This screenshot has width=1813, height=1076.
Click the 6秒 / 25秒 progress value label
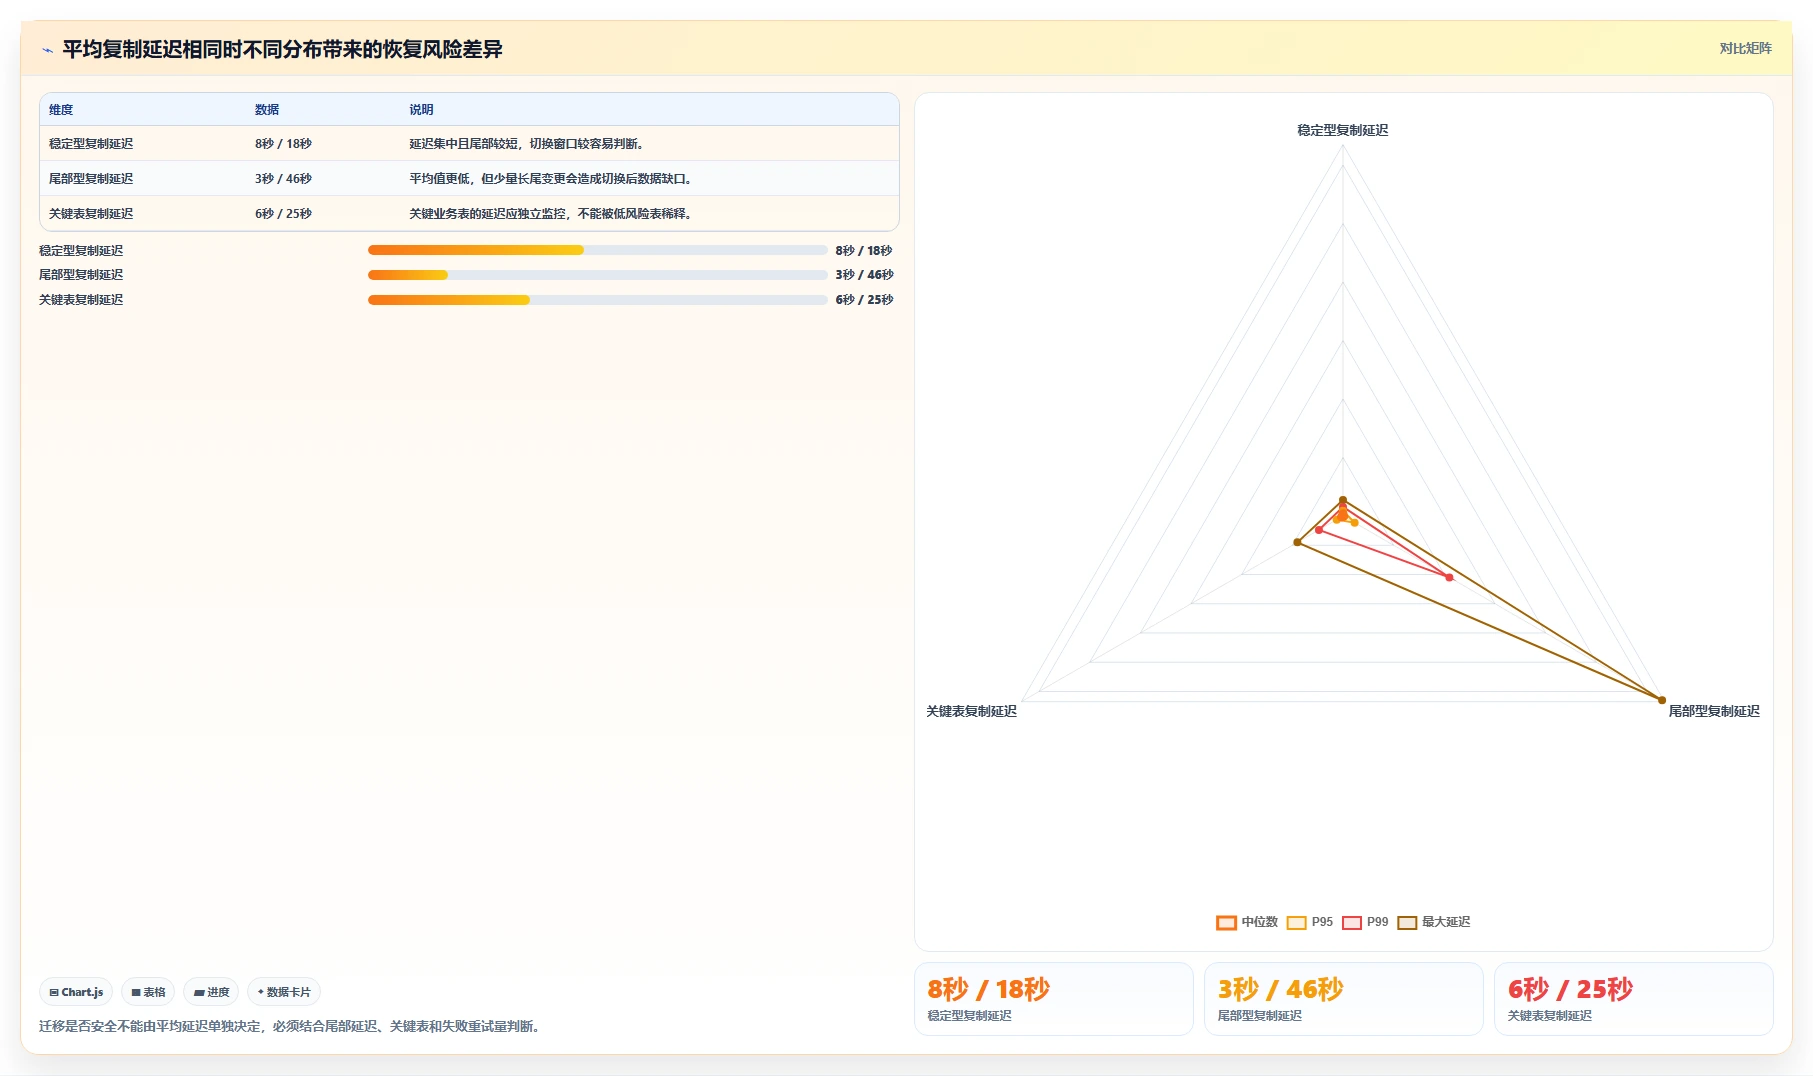pyautogui.click(x=864, y=300)
